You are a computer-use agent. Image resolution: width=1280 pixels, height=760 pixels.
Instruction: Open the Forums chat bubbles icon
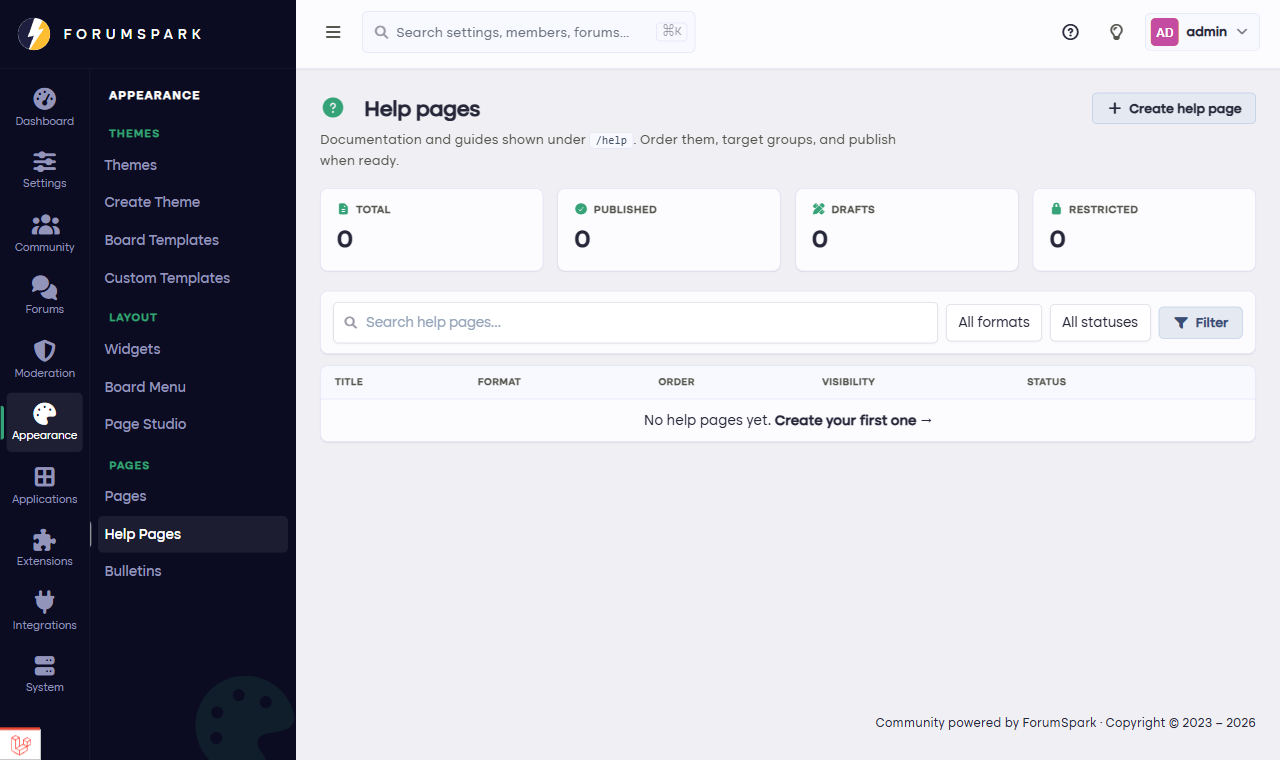[x=45, y=287]
